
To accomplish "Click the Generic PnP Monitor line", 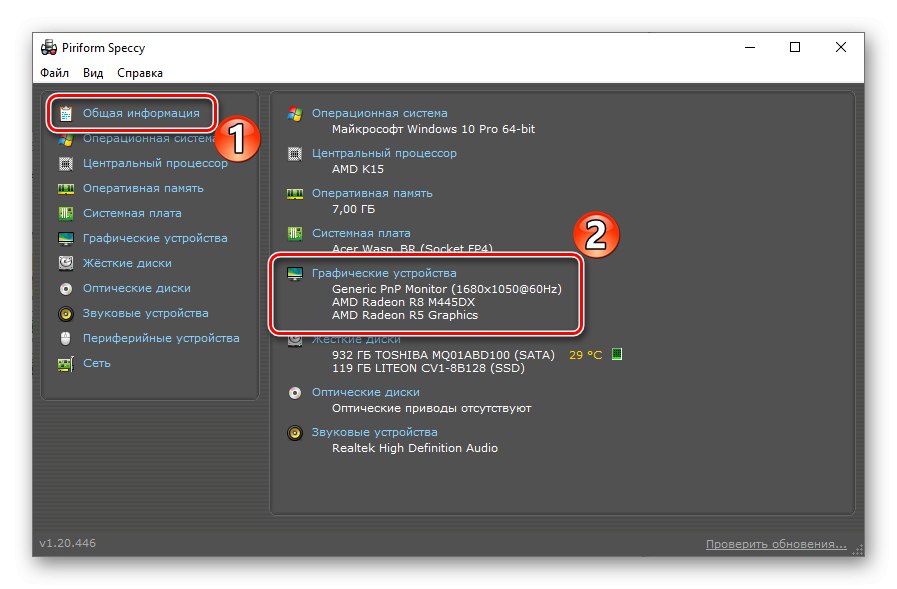I will pos(447,289).
